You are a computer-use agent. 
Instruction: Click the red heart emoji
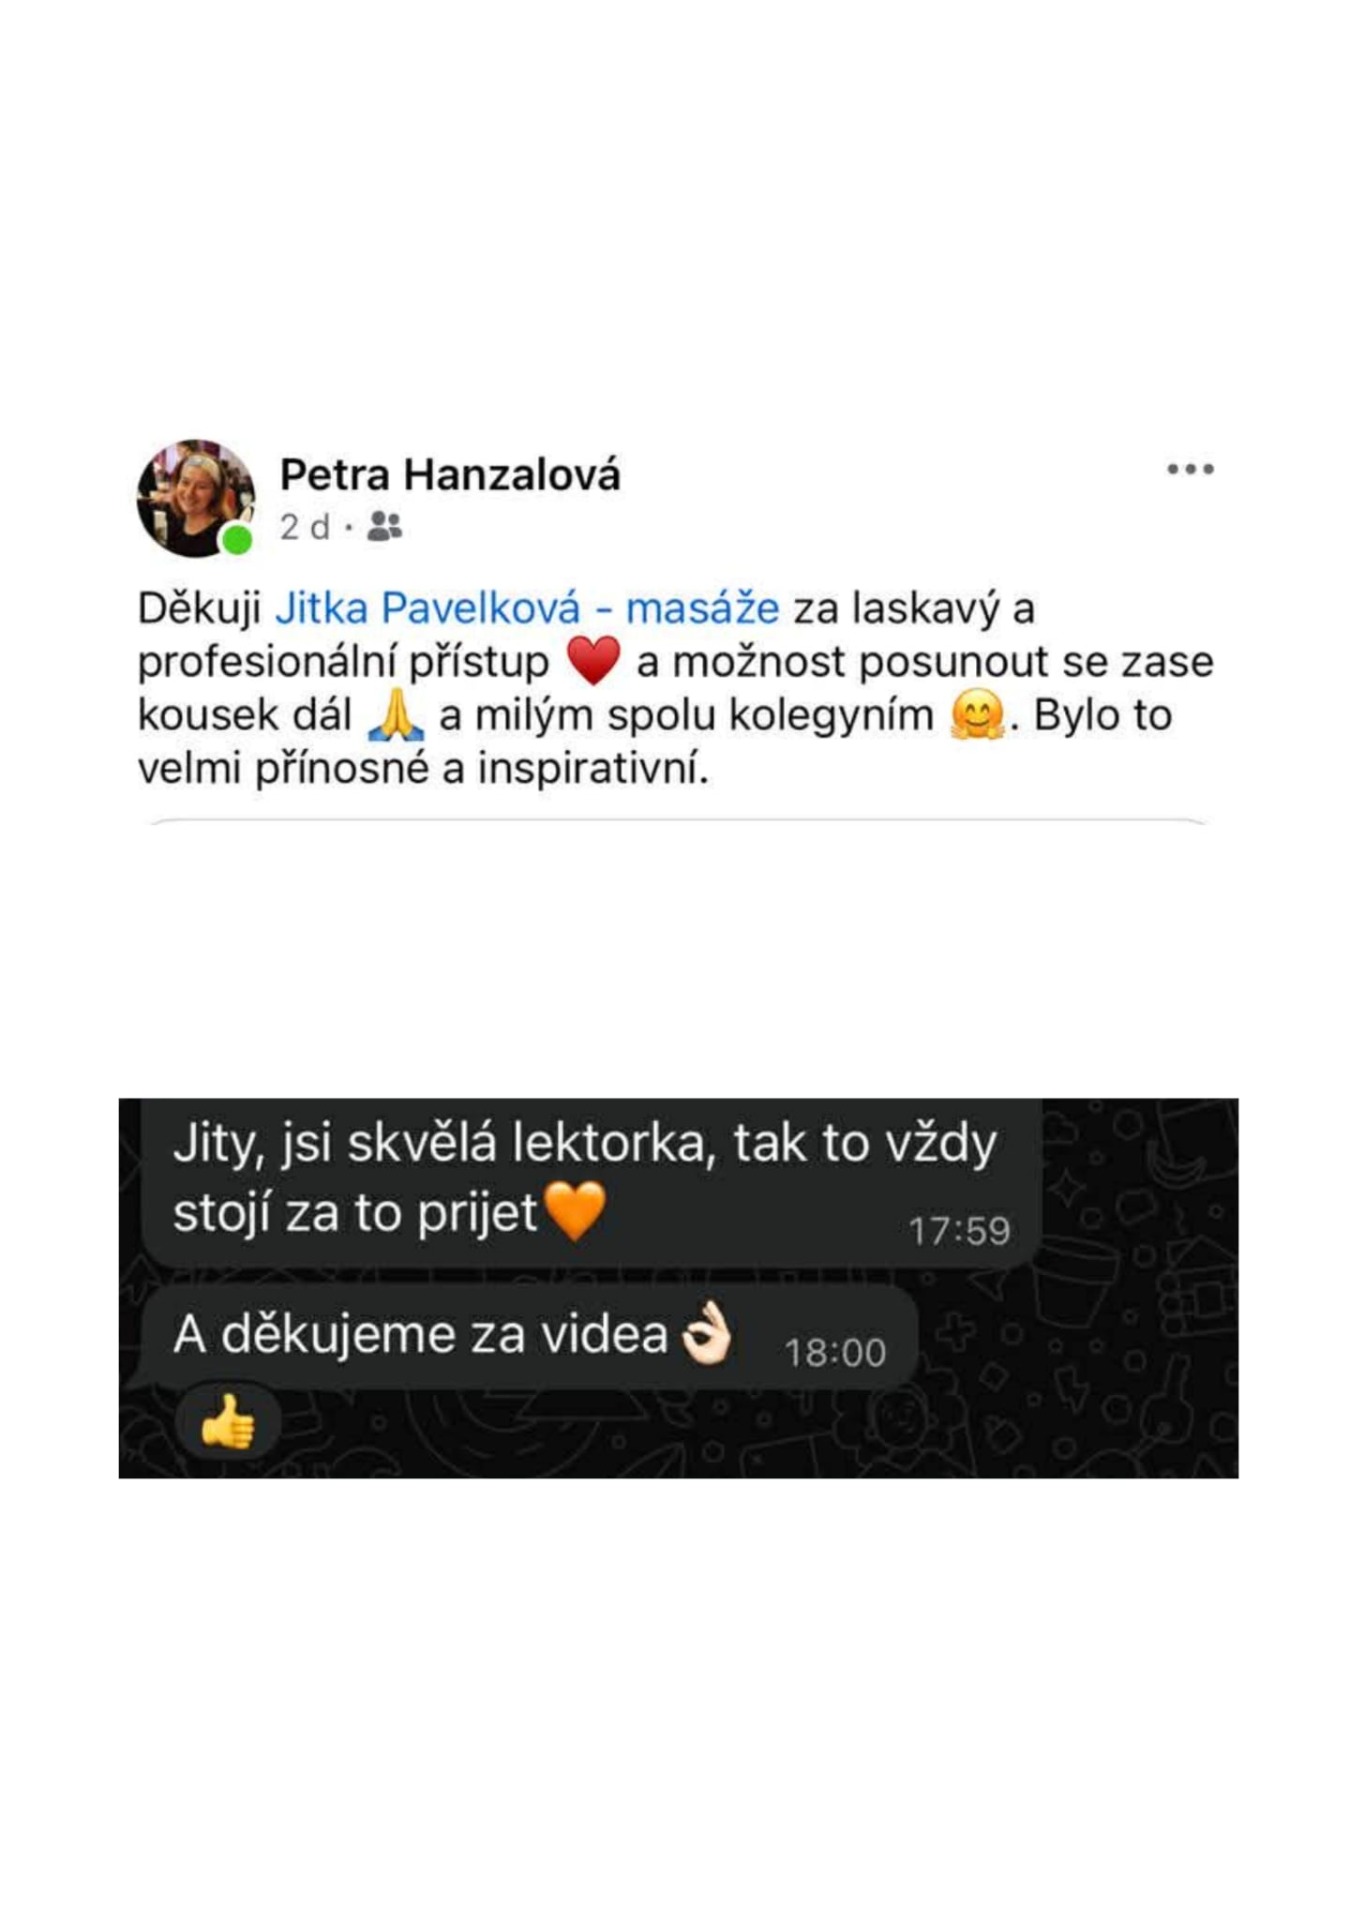click(x=594, y=661)
